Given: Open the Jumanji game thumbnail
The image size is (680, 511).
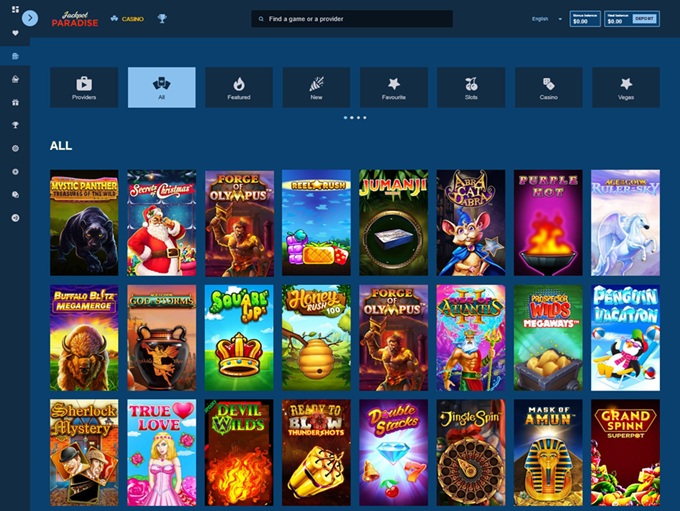Looking at the screenshot, I should pyautogui.click(x=394, y=222).
